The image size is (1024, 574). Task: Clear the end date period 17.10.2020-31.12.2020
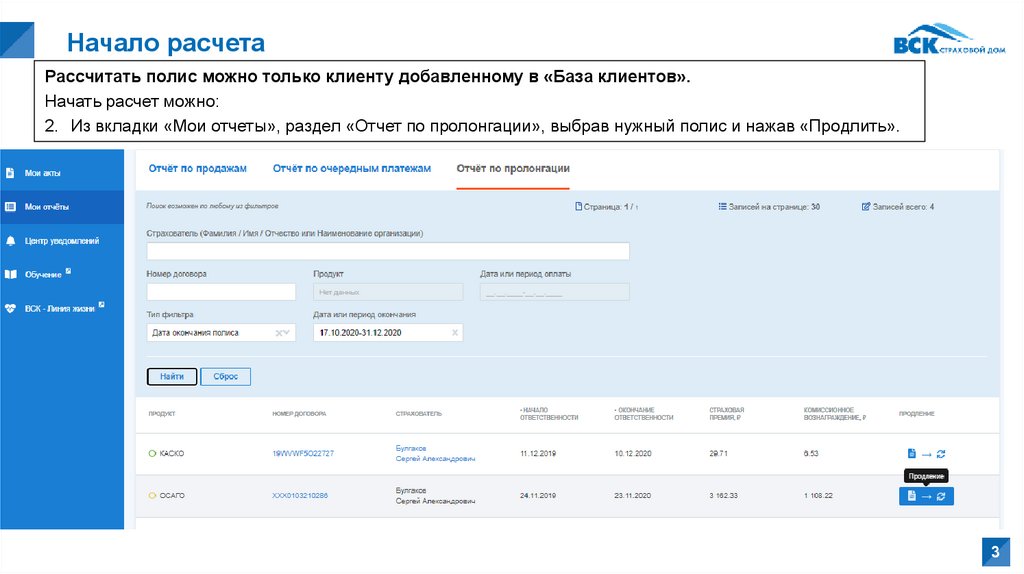[x=455, y=333]
